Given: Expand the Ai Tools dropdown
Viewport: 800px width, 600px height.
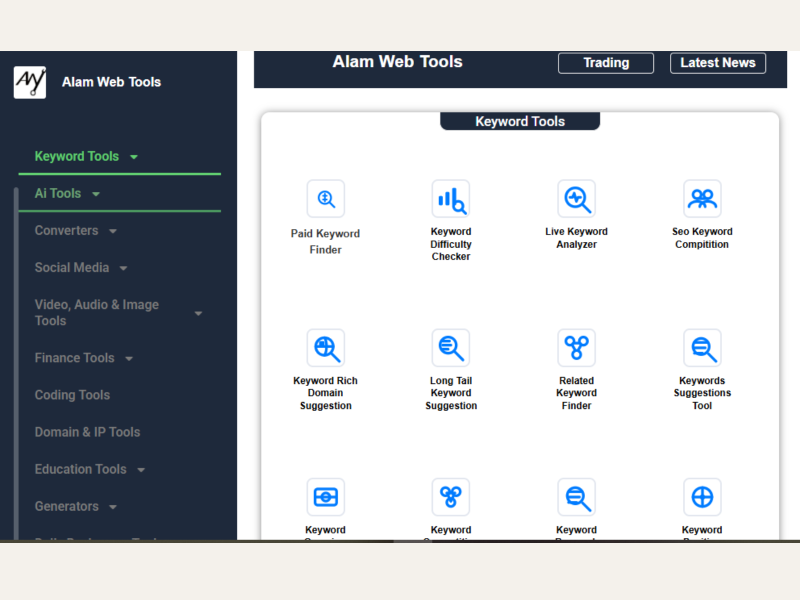Looking at the screenshot, I should (x=67, y=193).
